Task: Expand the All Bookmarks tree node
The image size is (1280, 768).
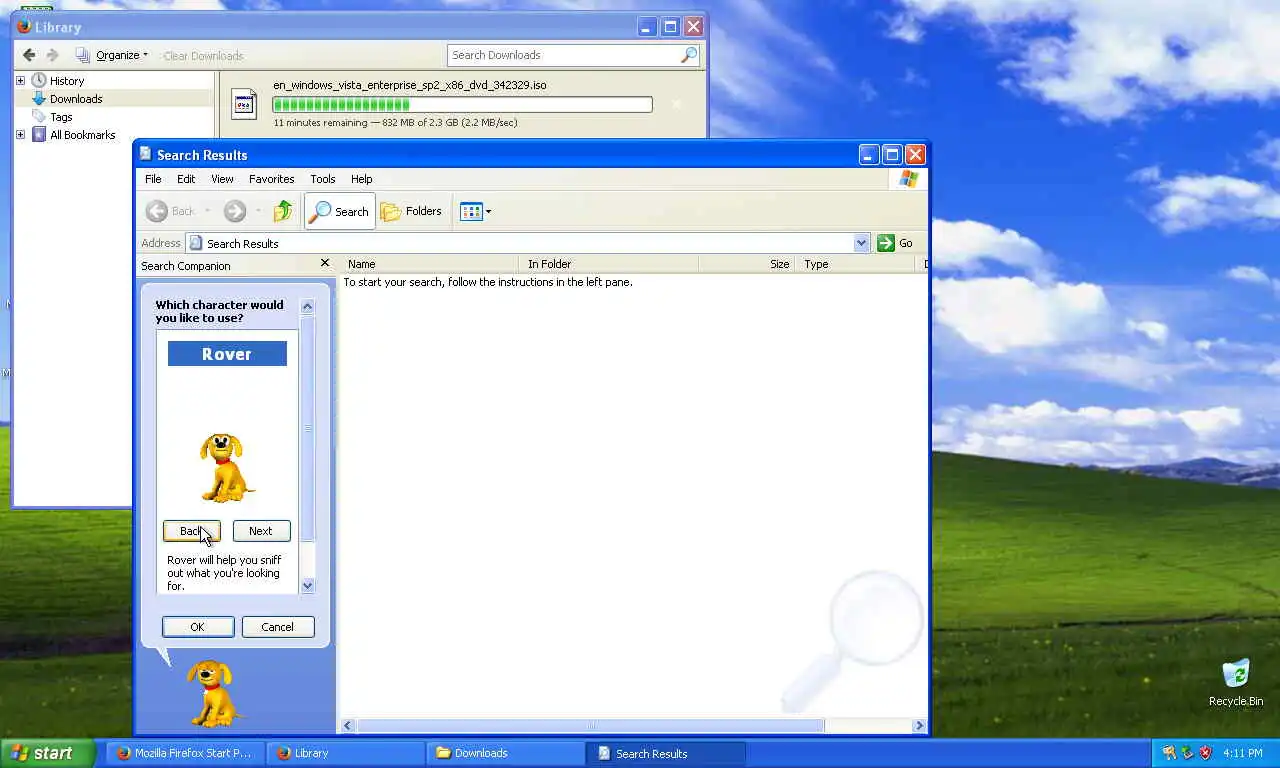Action: (x=20, y=134)
